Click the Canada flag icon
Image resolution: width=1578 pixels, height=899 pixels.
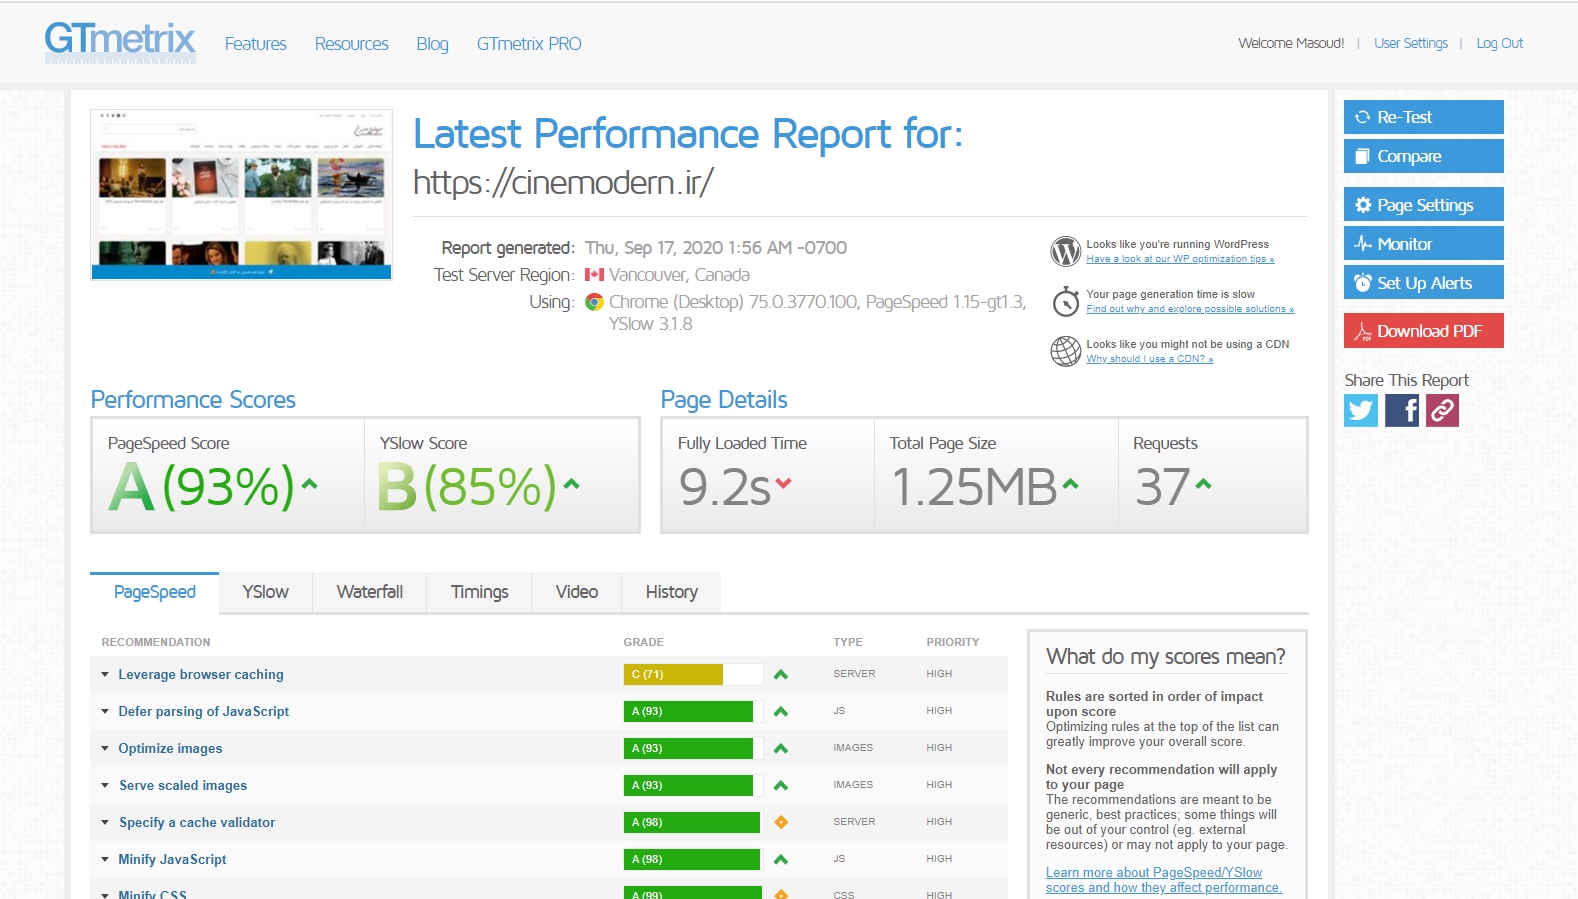coord(594,274)
